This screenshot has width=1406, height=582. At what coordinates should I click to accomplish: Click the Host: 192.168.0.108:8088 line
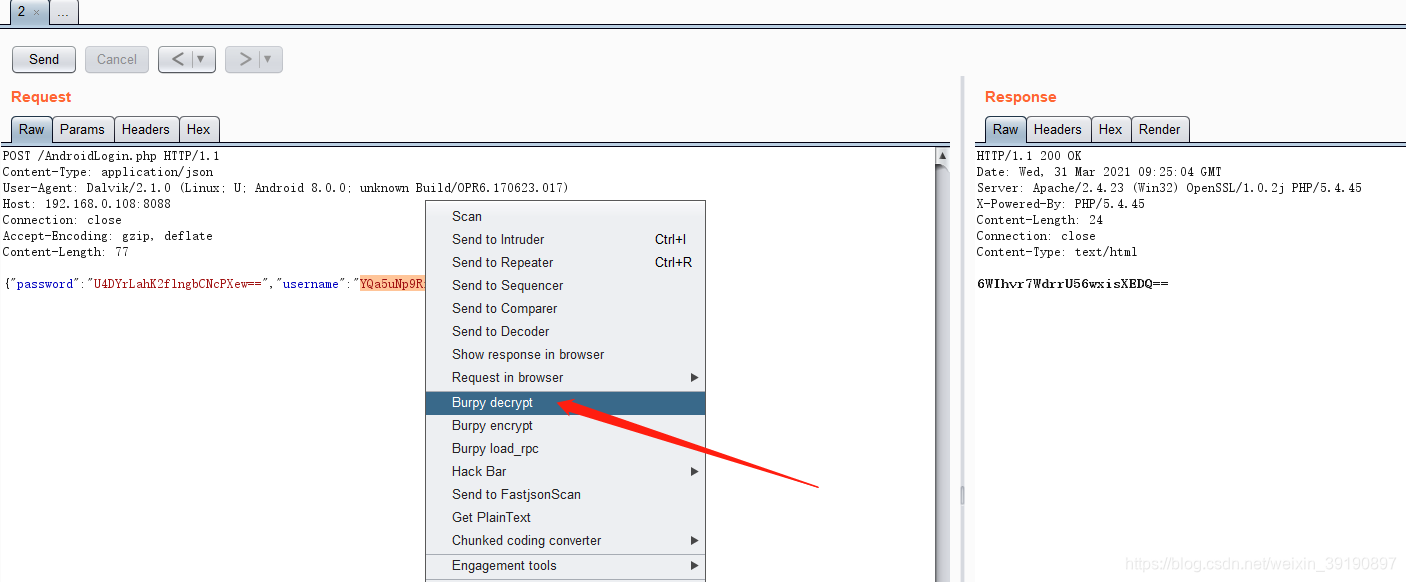pyautogui.click(x=86, y=204)
